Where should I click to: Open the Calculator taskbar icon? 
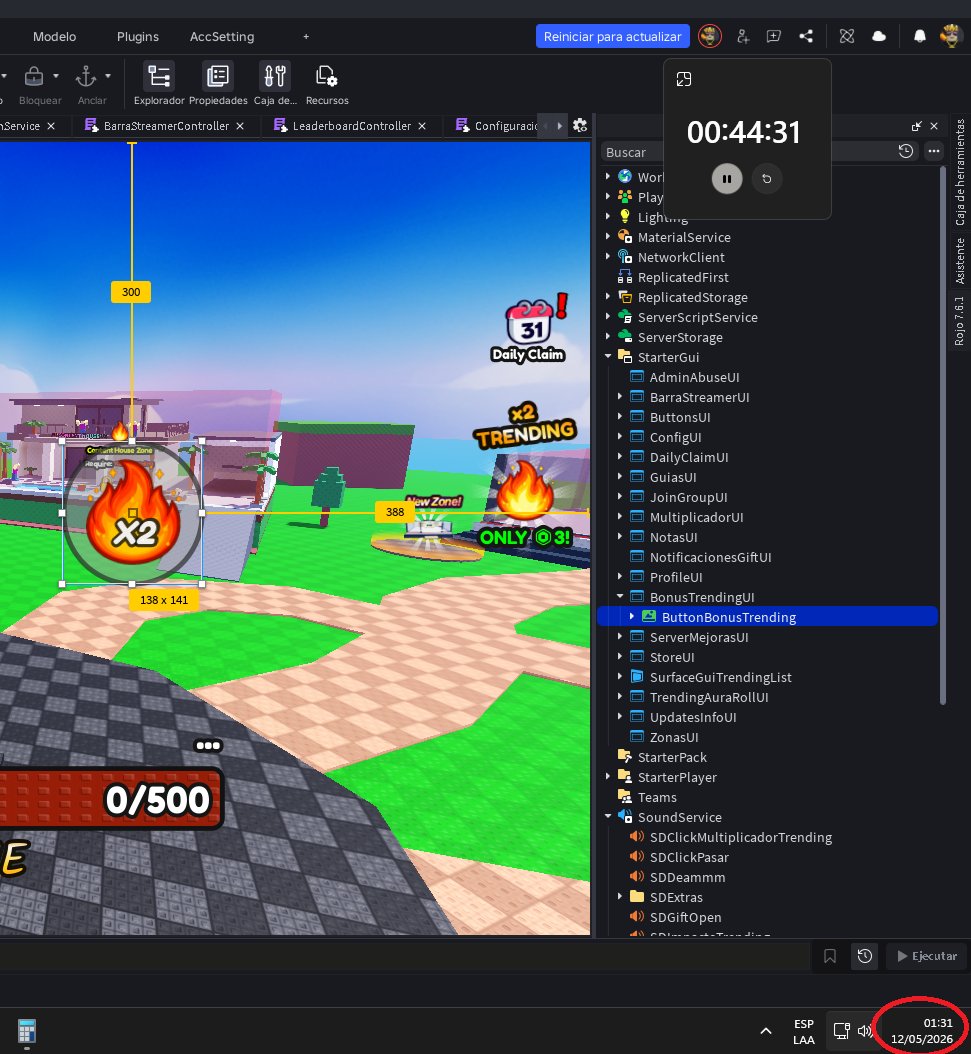(x=27, y=1031)
